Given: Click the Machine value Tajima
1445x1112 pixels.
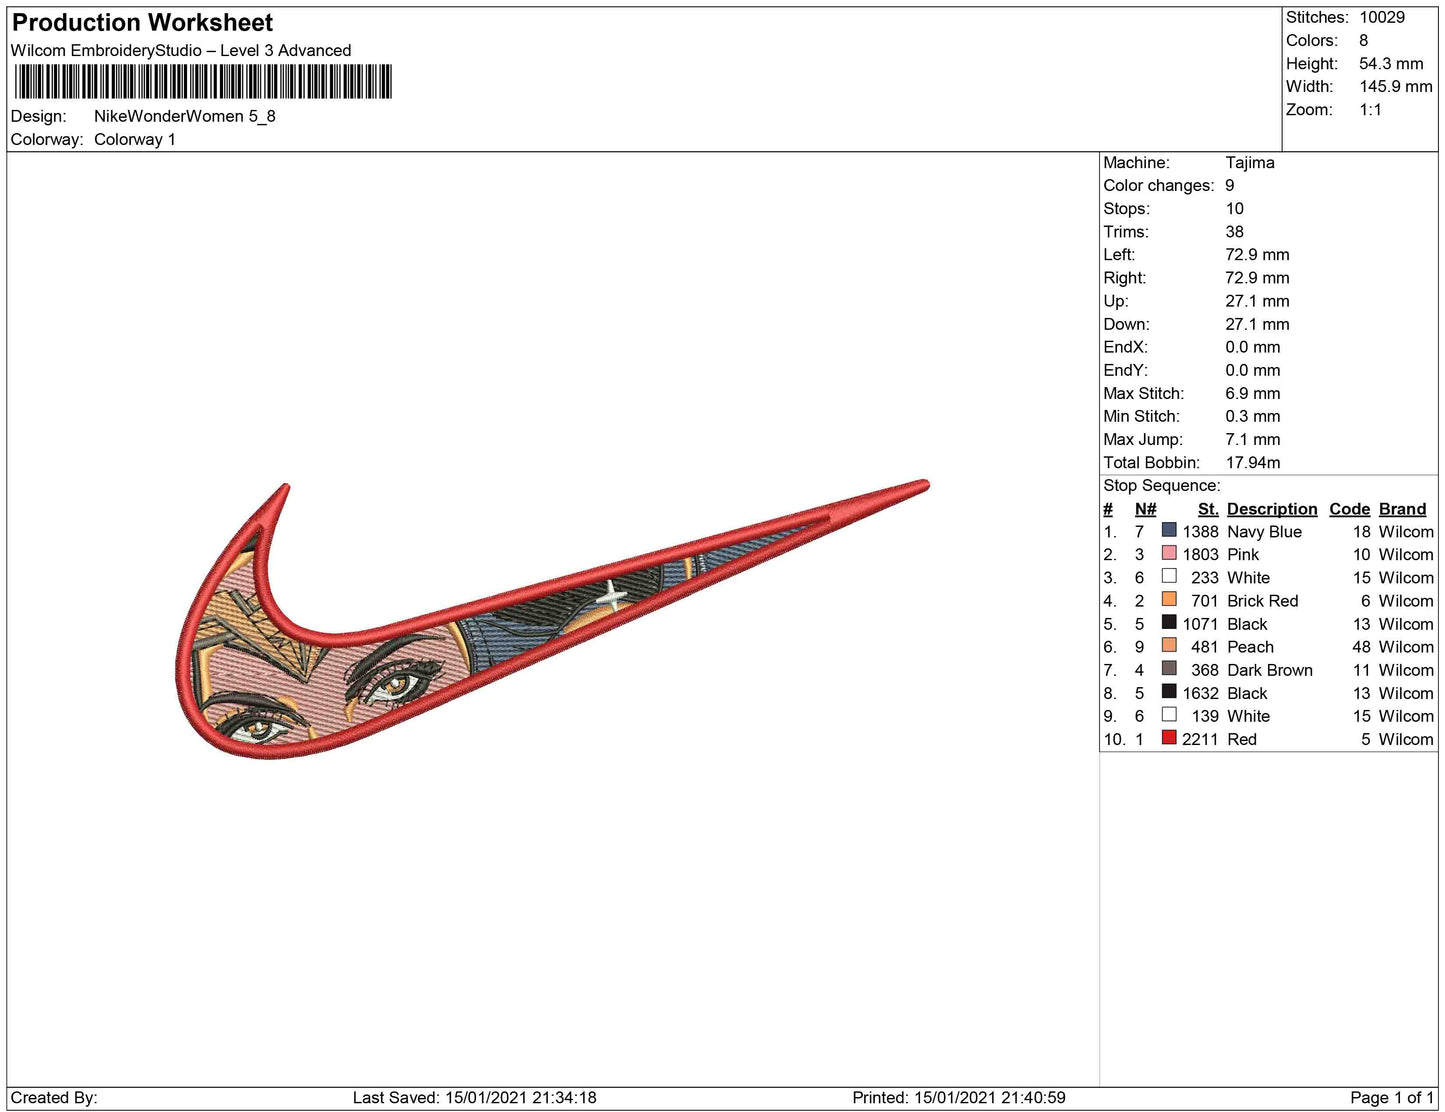Looking at the screenshot, I should pos(1249,162).
